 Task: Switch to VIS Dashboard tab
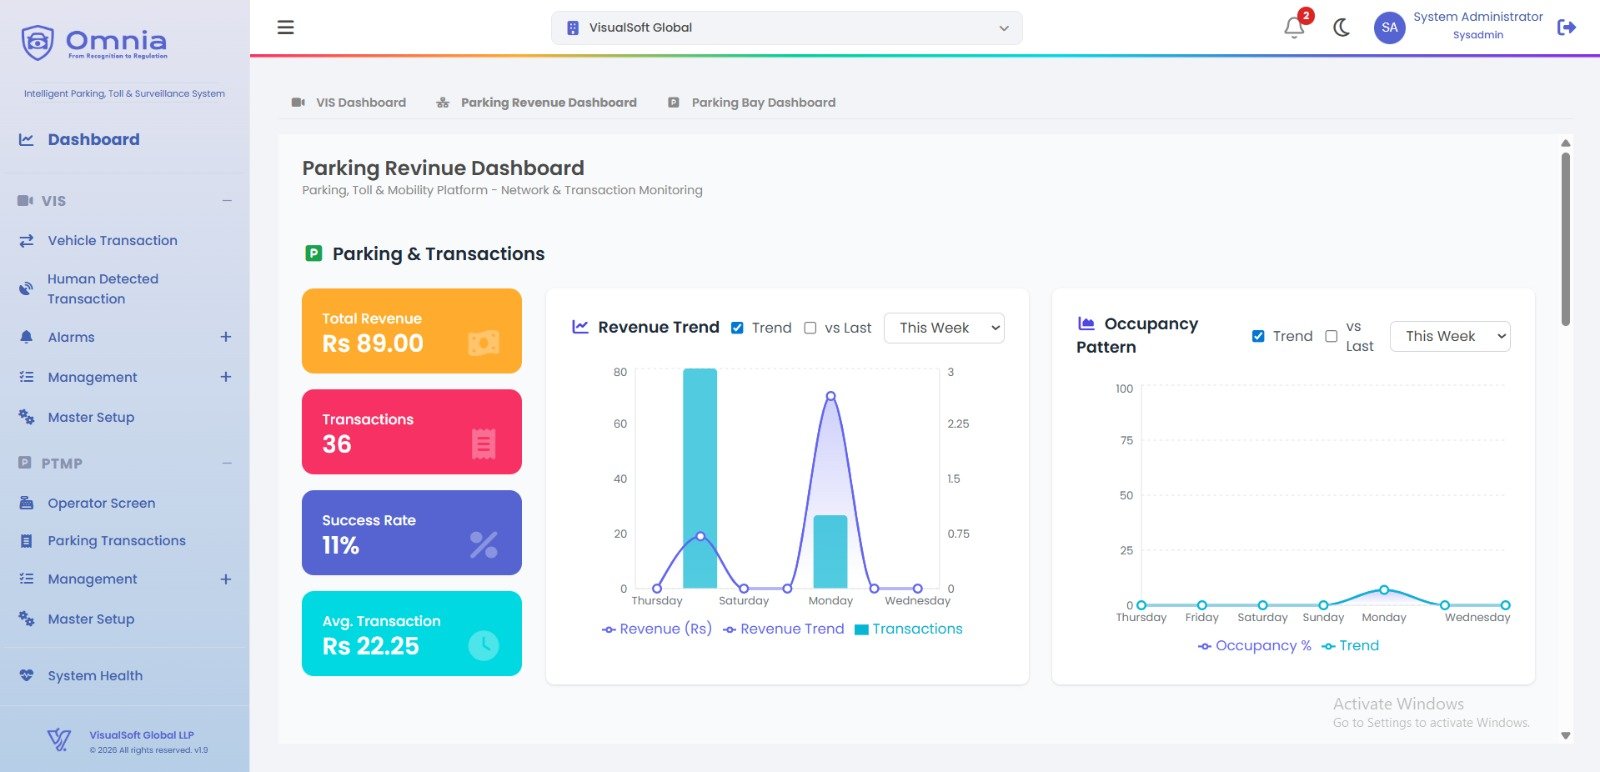[x=349, y=102]
